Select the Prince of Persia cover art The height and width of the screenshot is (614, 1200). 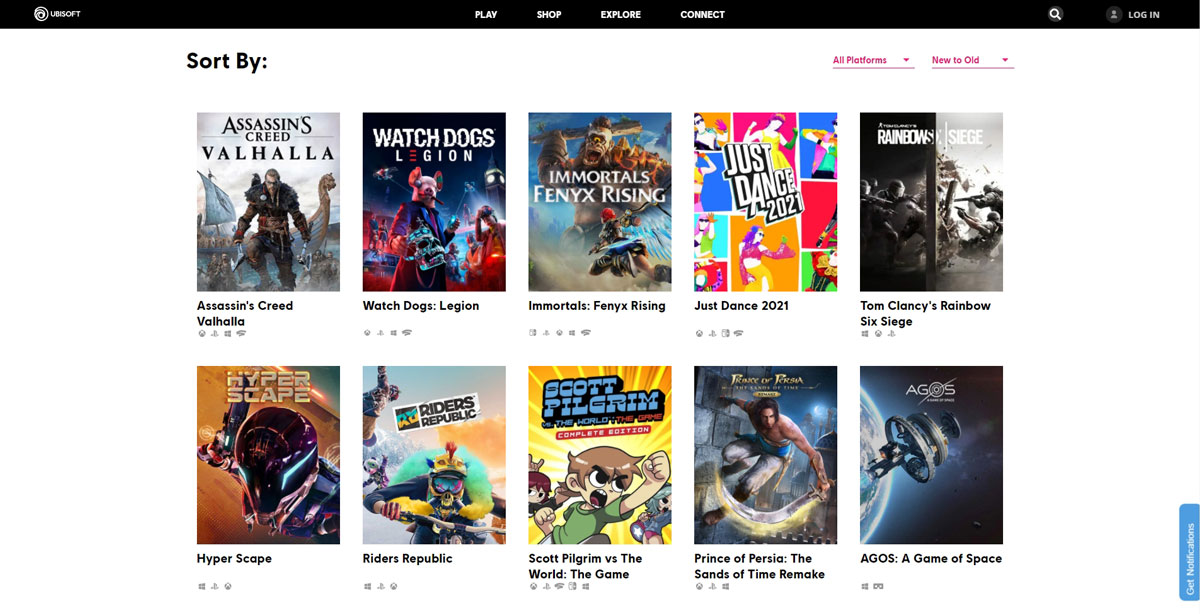pos(766,455)
